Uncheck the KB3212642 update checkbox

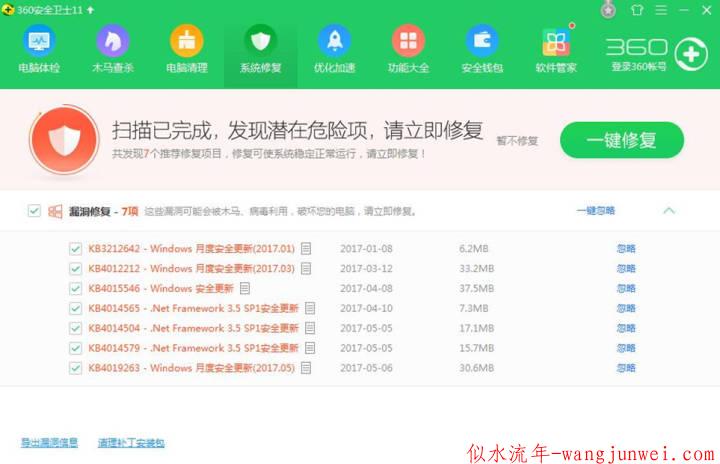tap(75, 249)
